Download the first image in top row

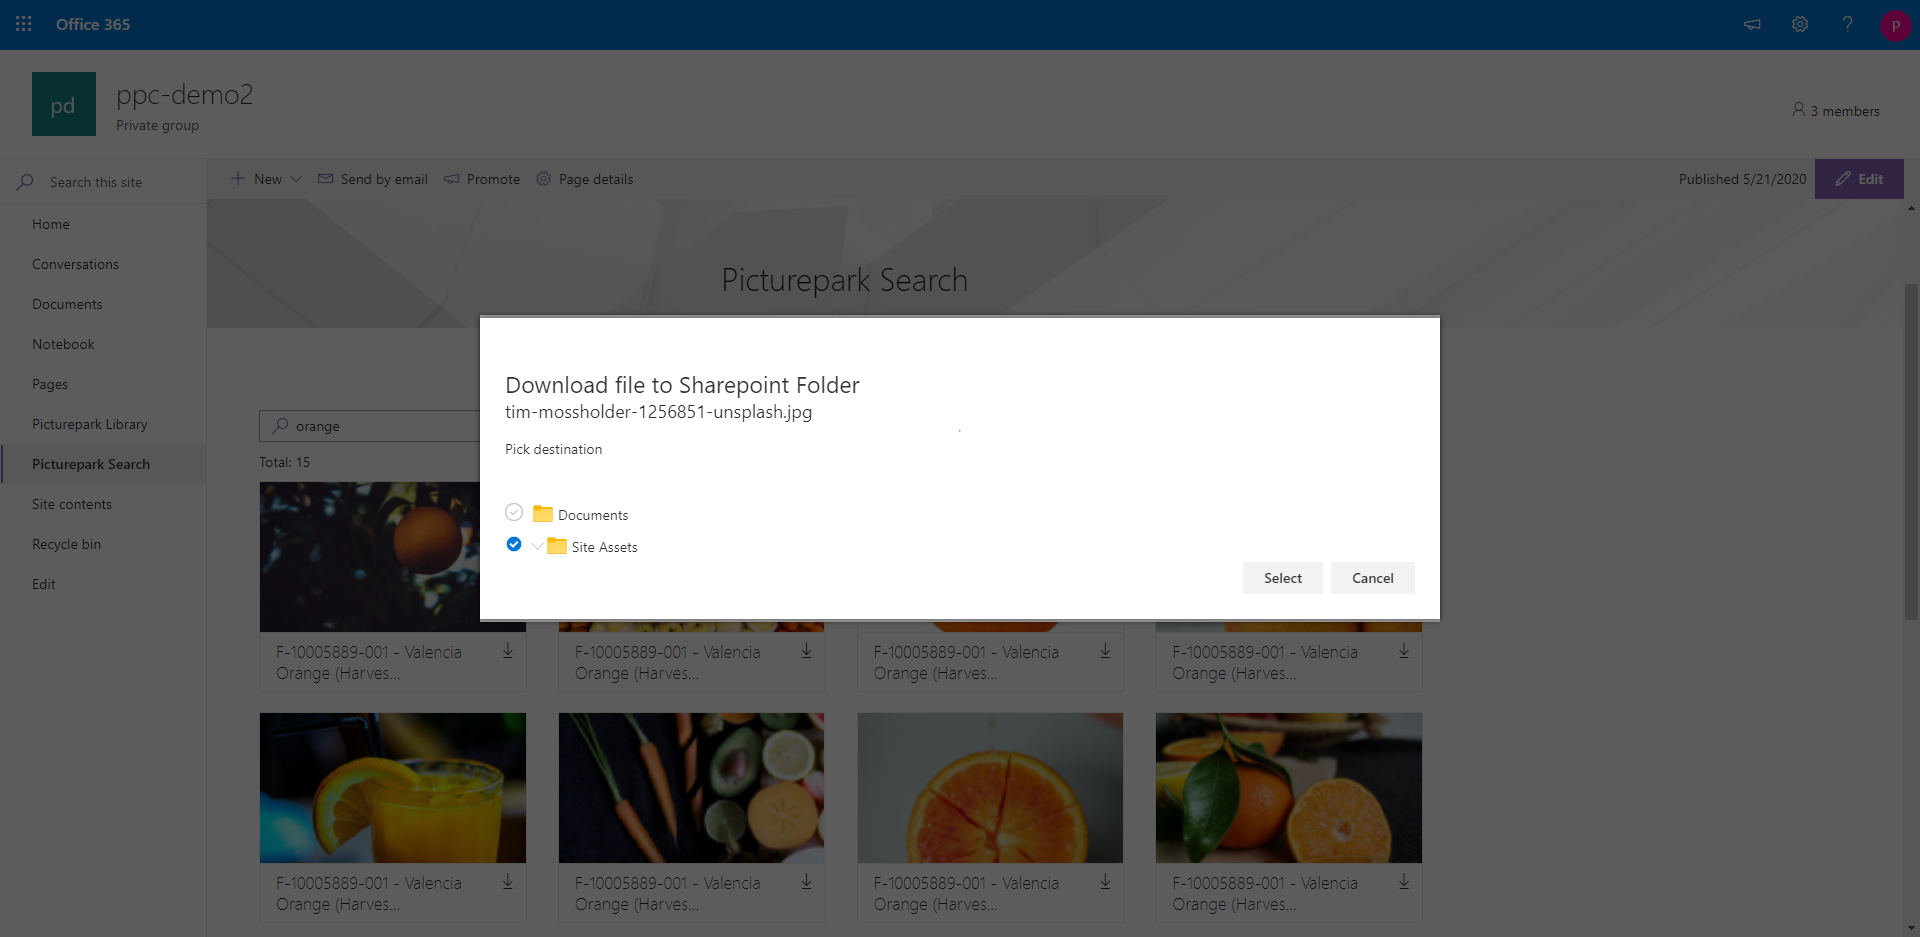508,651
